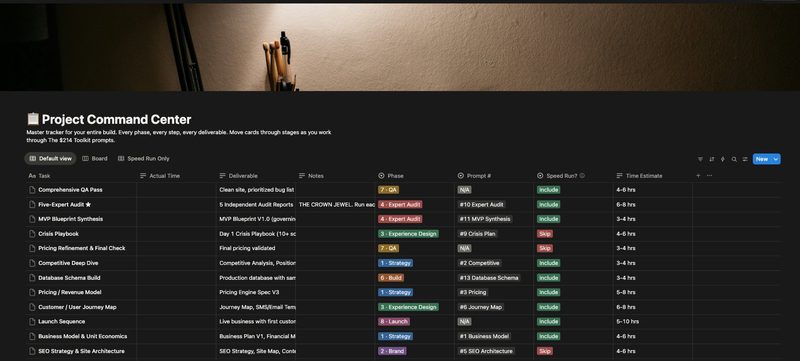Click info icon next to Speed Run? header
The image size is (800, 361).
point(582,175)
